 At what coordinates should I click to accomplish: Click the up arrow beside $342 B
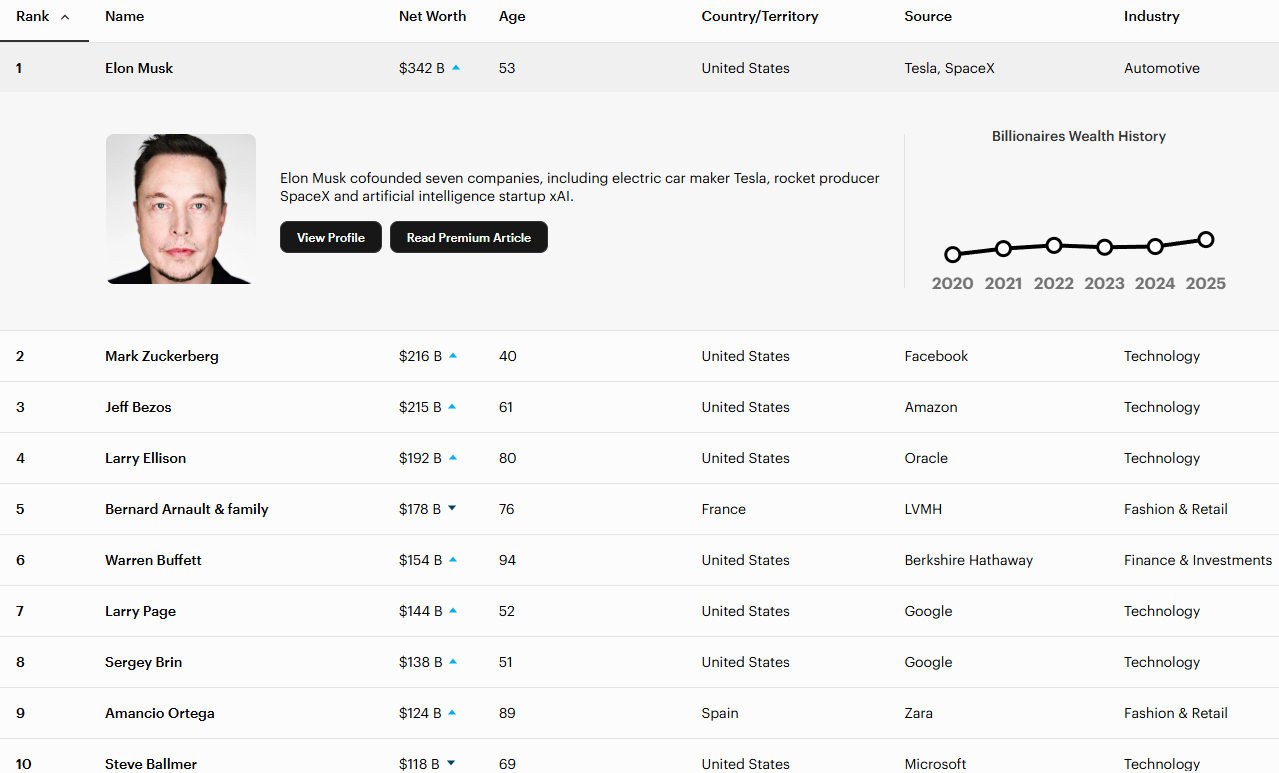pyautogui.click(x=456, y=68)
